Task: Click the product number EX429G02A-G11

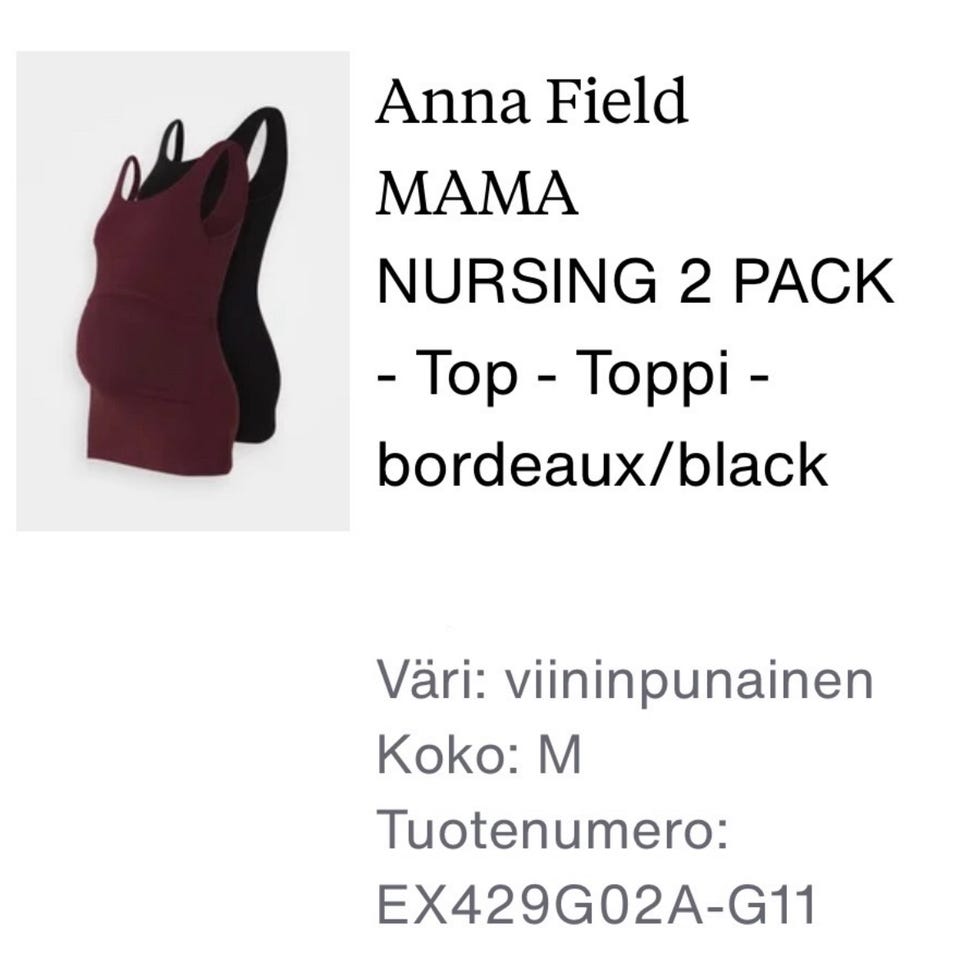Action: (x=597, y=904)
